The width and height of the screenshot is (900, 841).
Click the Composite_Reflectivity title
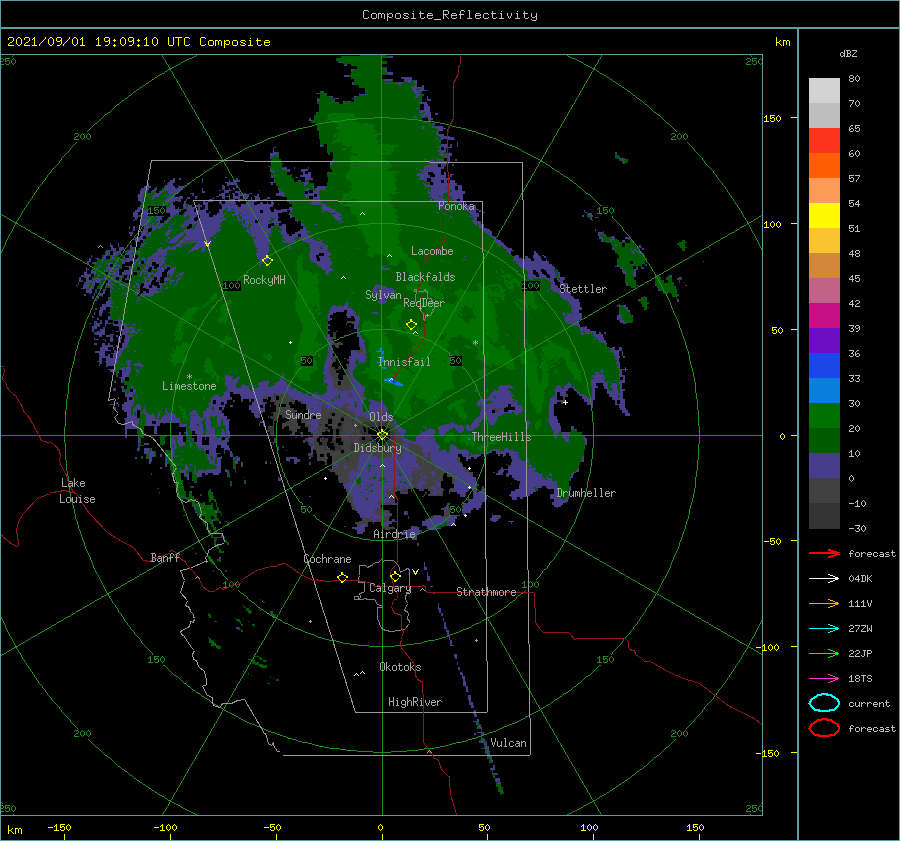coord(450,15)
